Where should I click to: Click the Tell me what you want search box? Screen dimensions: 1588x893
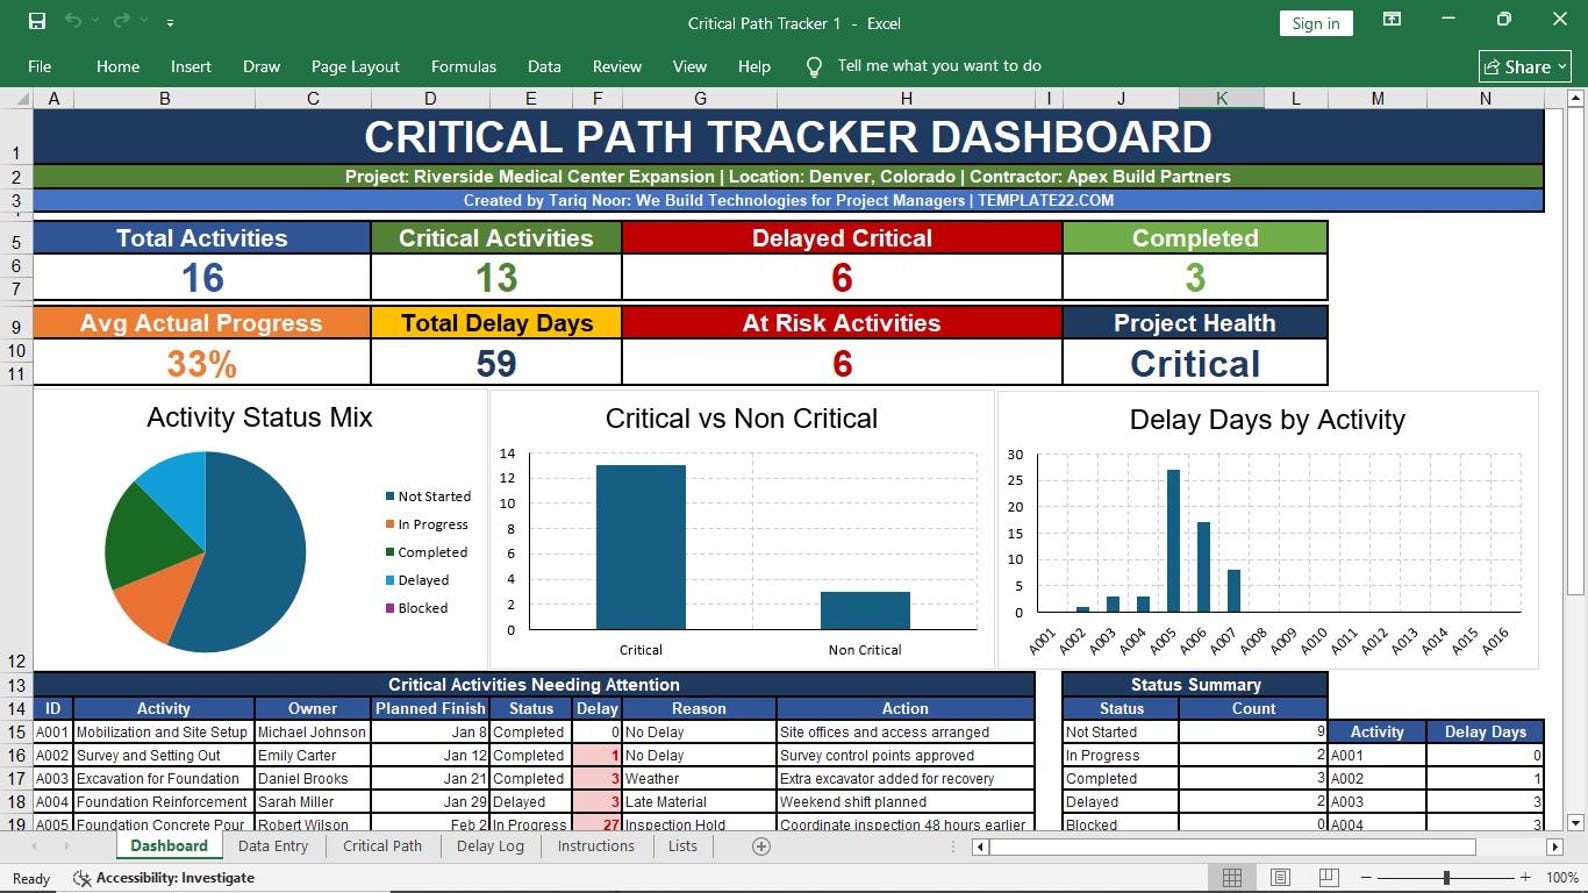point(939,66)
